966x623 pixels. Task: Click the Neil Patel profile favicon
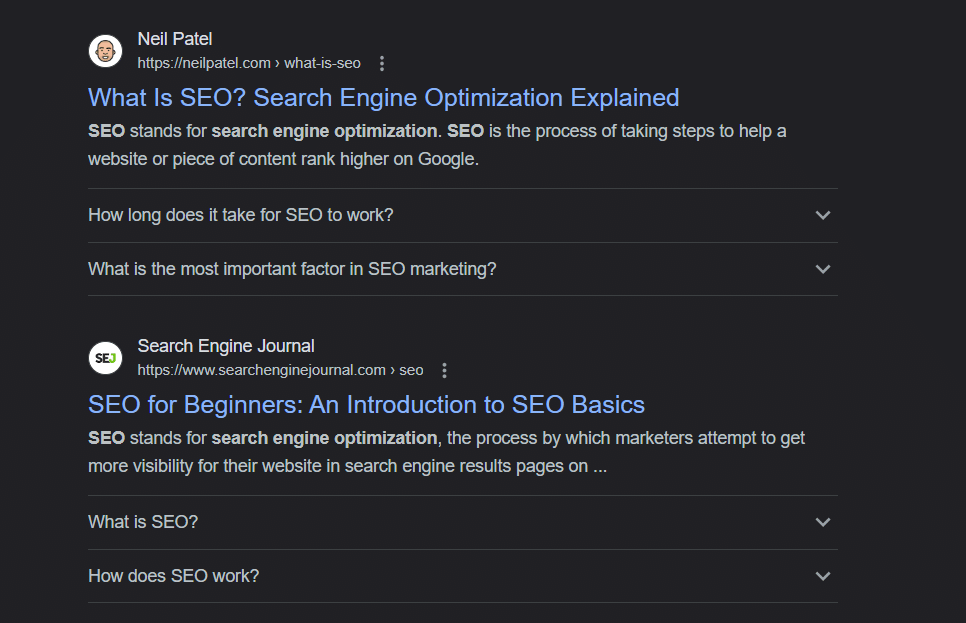tap(105, 51)
